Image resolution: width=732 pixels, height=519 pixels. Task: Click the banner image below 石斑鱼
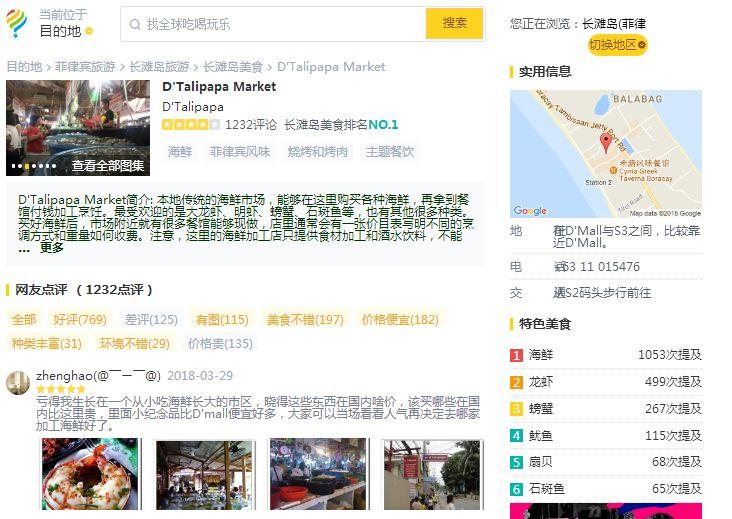(x=606, y=511)
